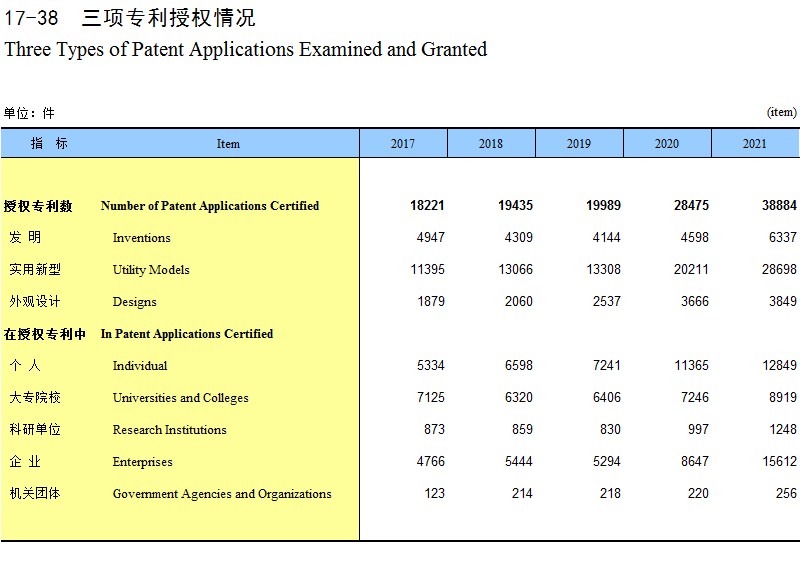
Task: Select the Chinese label '授权专利数'
Action: (x=38, y=206)
